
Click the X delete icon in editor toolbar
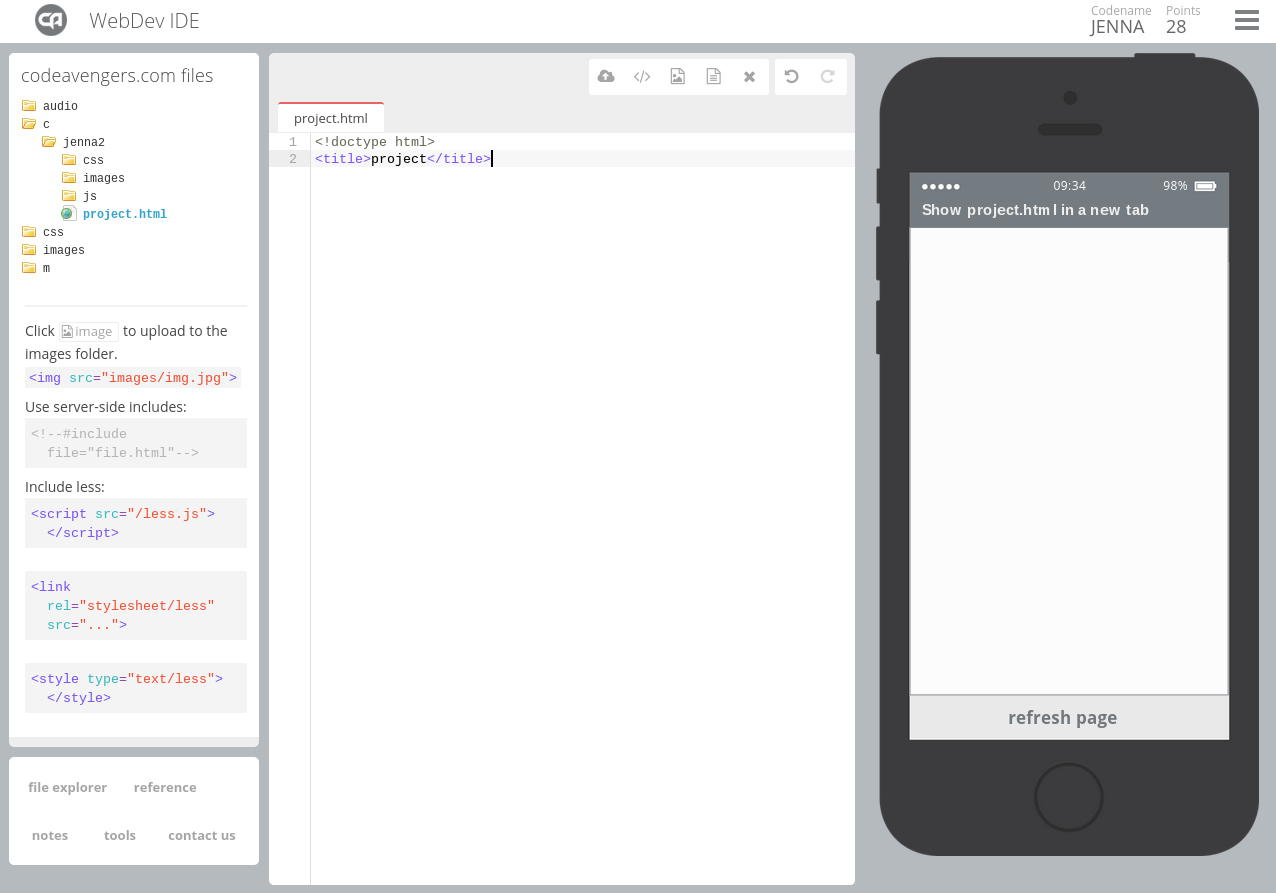(749, 76)
